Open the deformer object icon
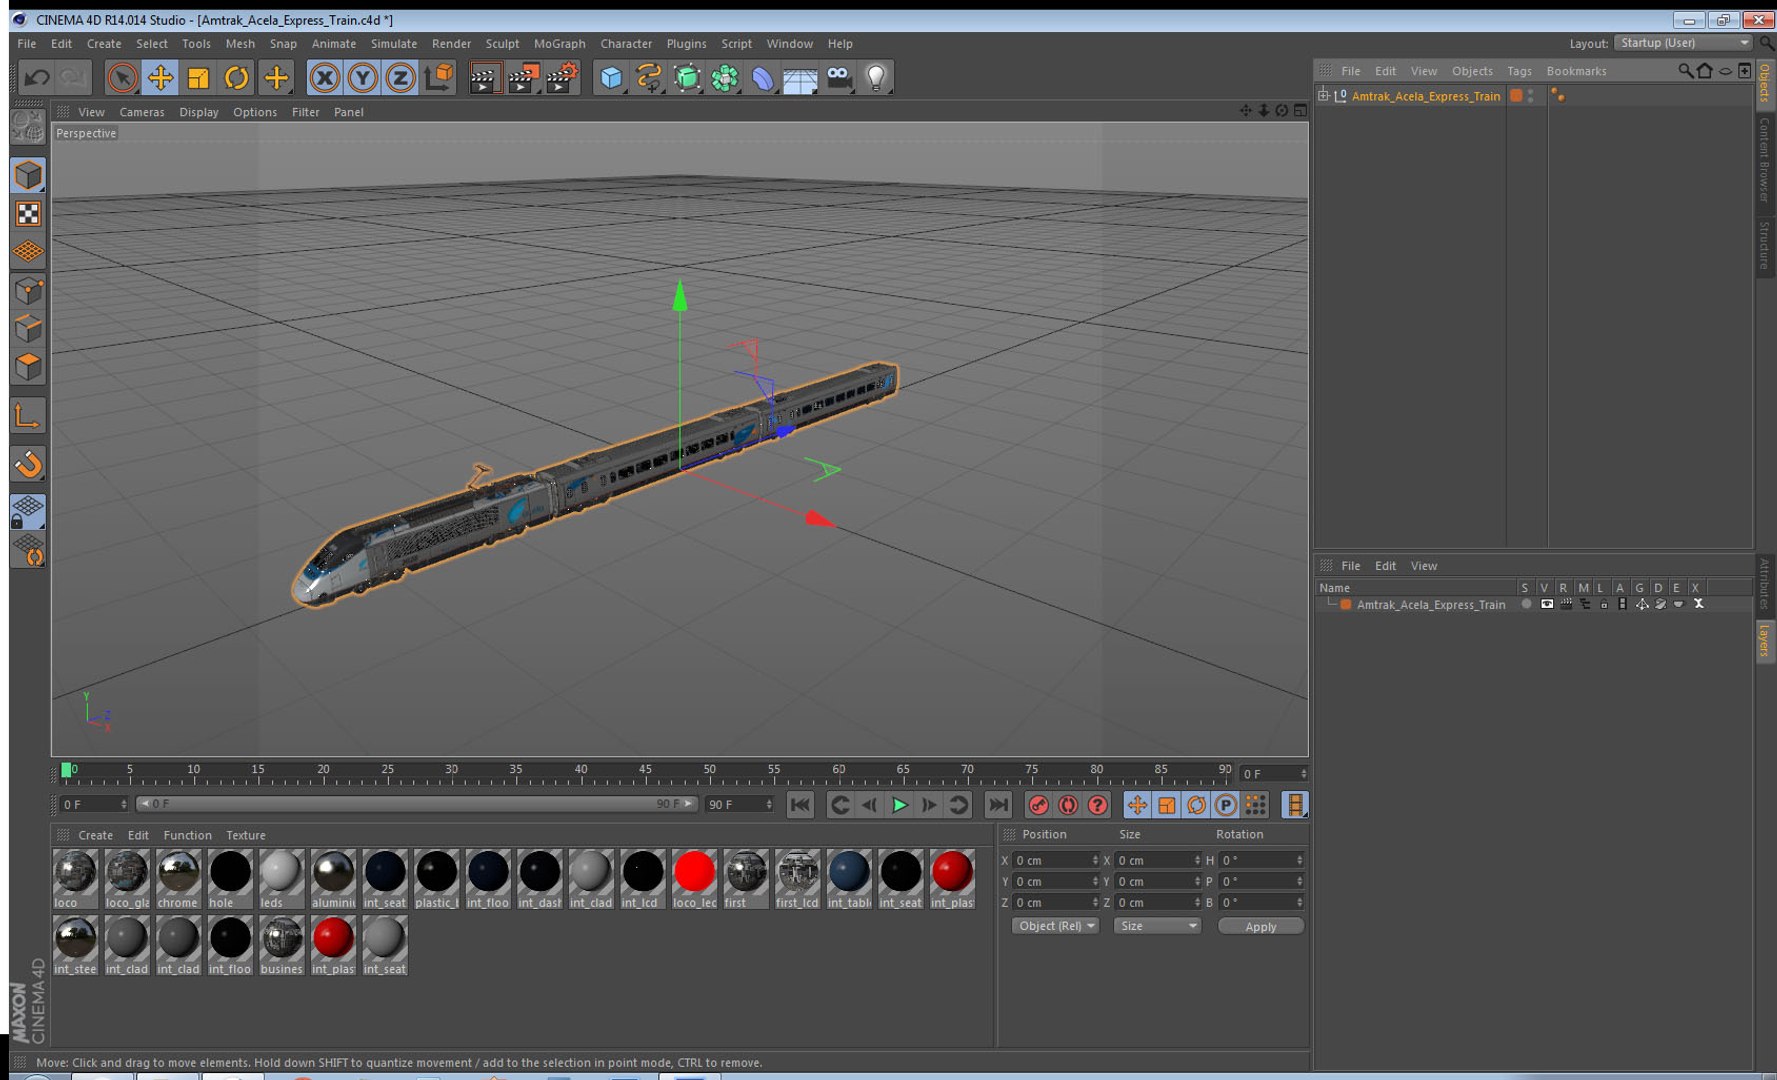The width and height of the screenshot is (1777, 1080). 762,77
